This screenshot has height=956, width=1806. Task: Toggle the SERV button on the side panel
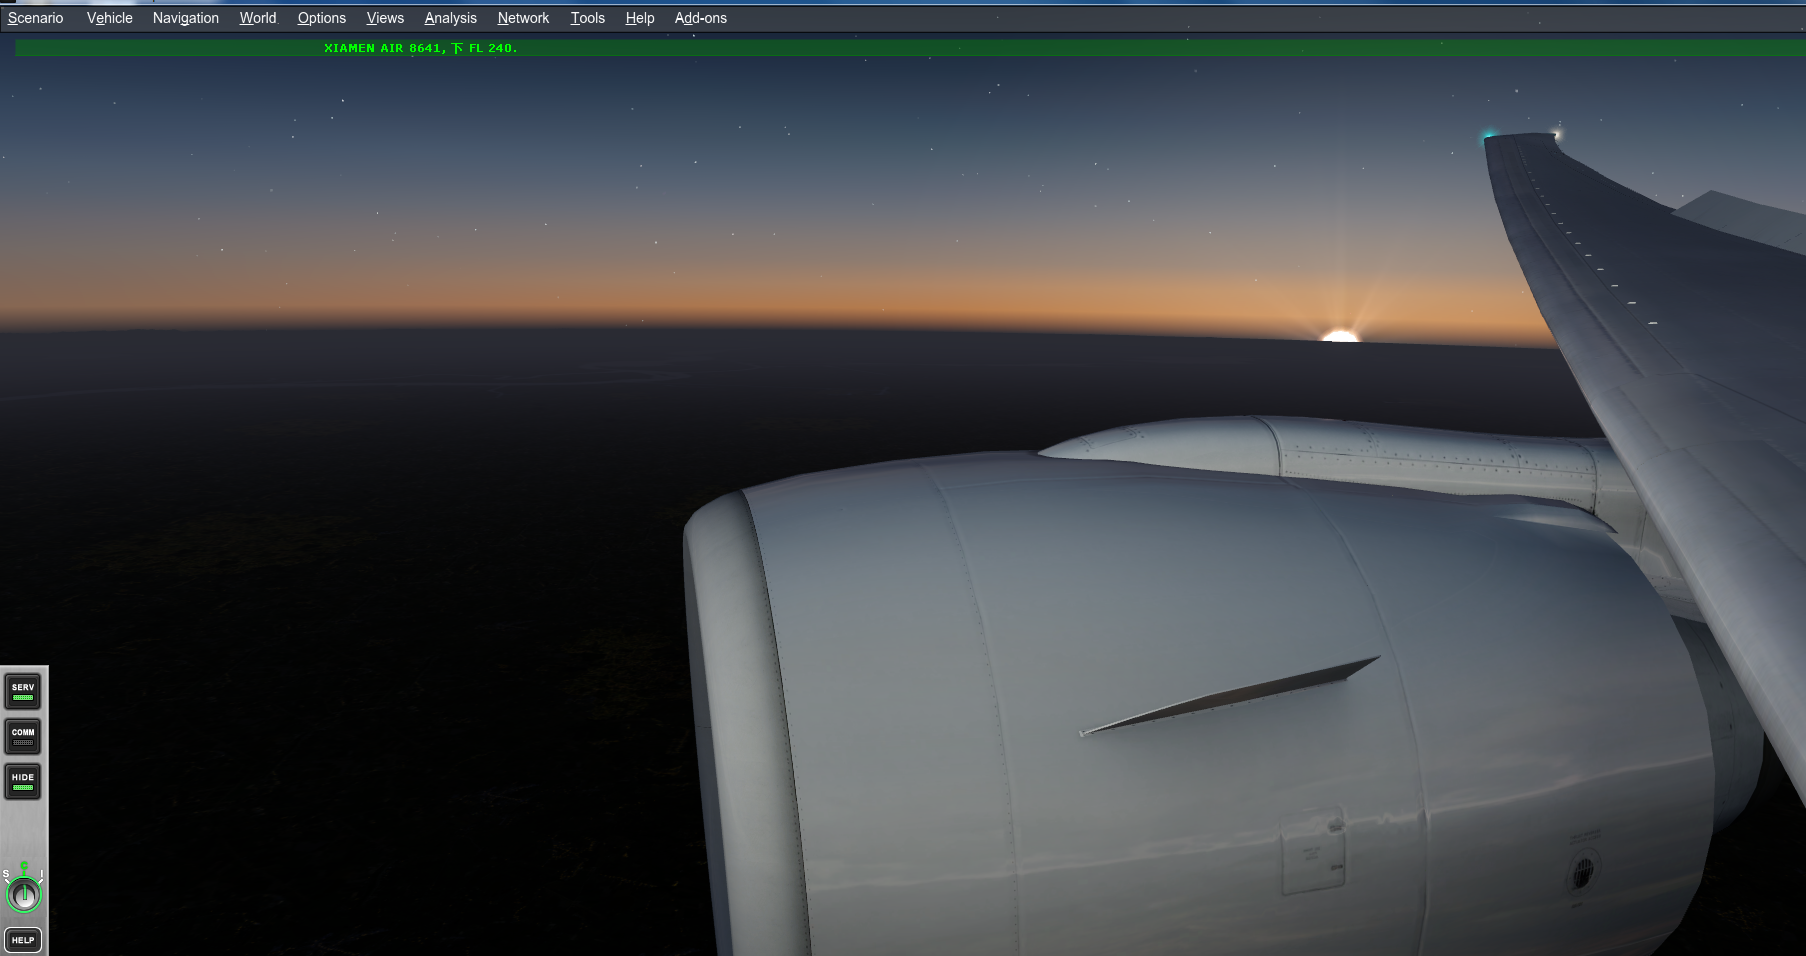click(x=23, y=692)
